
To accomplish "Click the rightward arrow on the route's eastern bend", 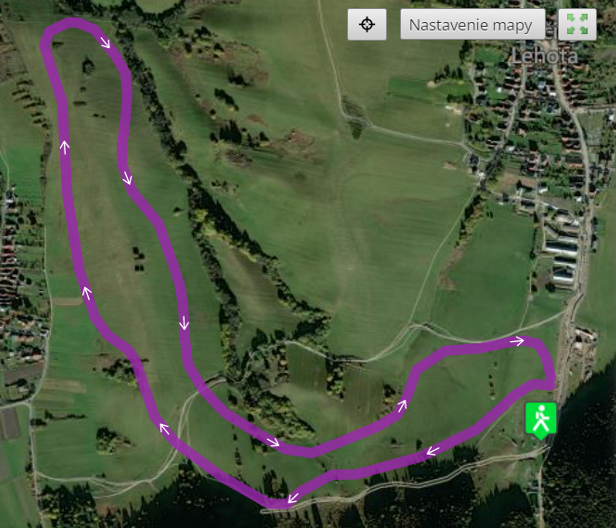I will pyautogui.click(x=517, y=341).
